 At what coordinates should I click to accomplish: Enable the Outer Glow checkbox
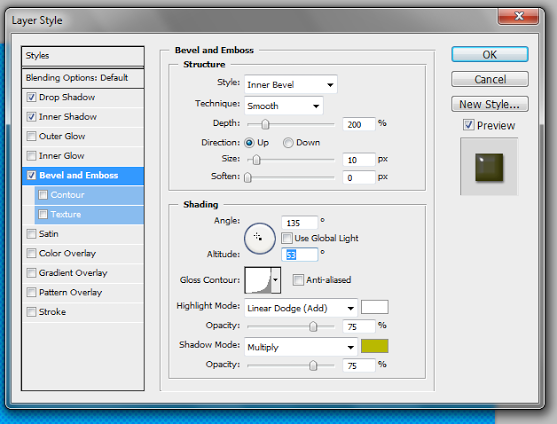[x=31, y=136]
